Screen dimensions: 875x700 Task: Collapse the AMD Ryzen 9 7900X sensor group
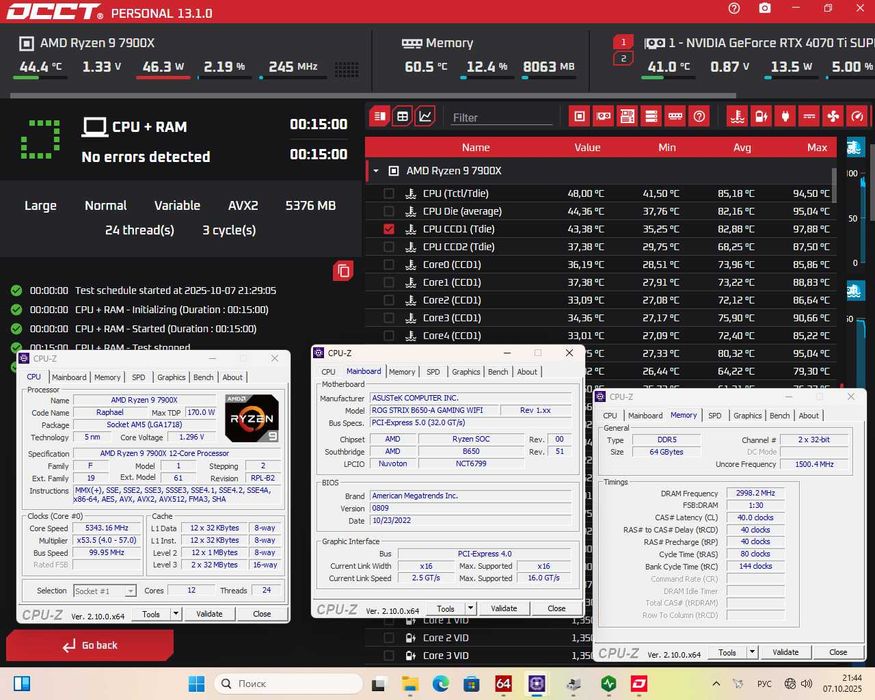click(376, 171)
